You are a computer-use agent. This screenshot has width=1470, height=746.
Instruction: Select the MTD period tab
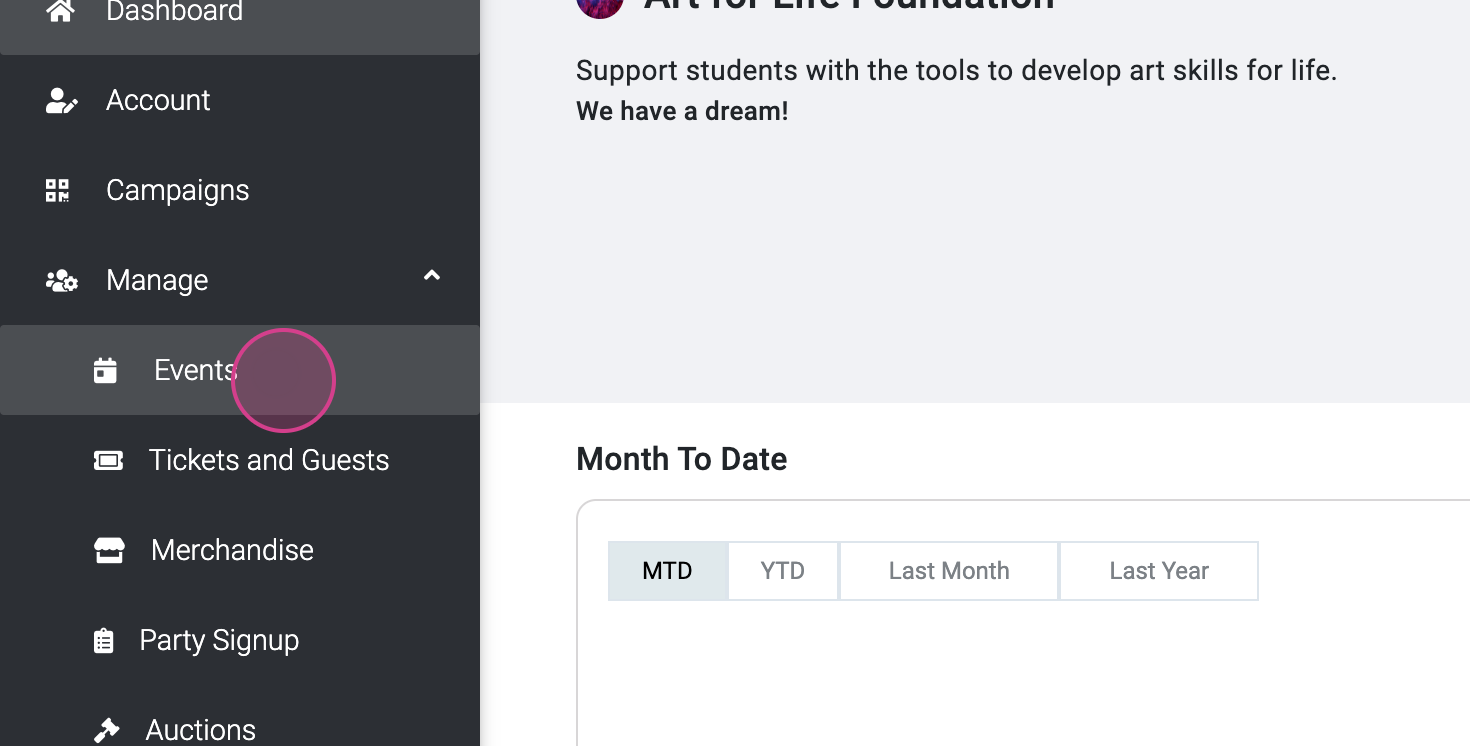pyautogui.click(x=667, y=571)
